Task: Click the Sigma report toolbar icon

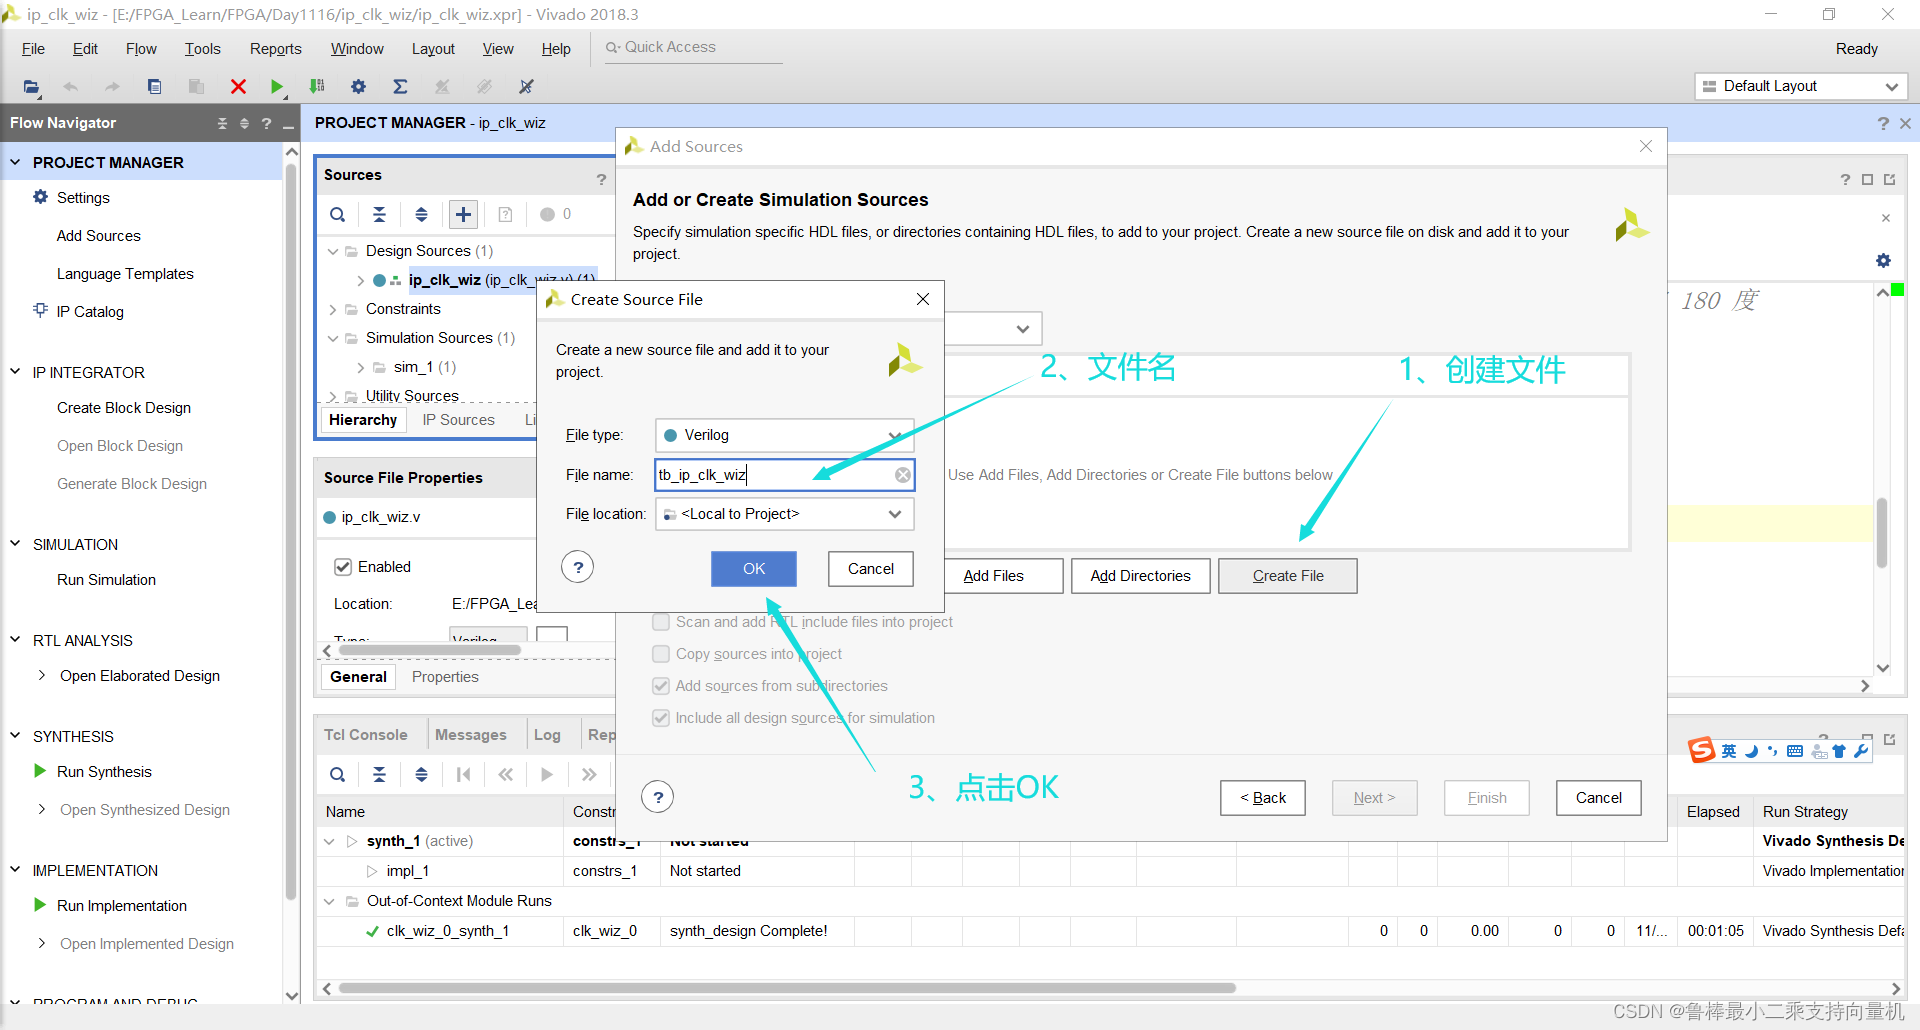Action: (x=400, y=87)
